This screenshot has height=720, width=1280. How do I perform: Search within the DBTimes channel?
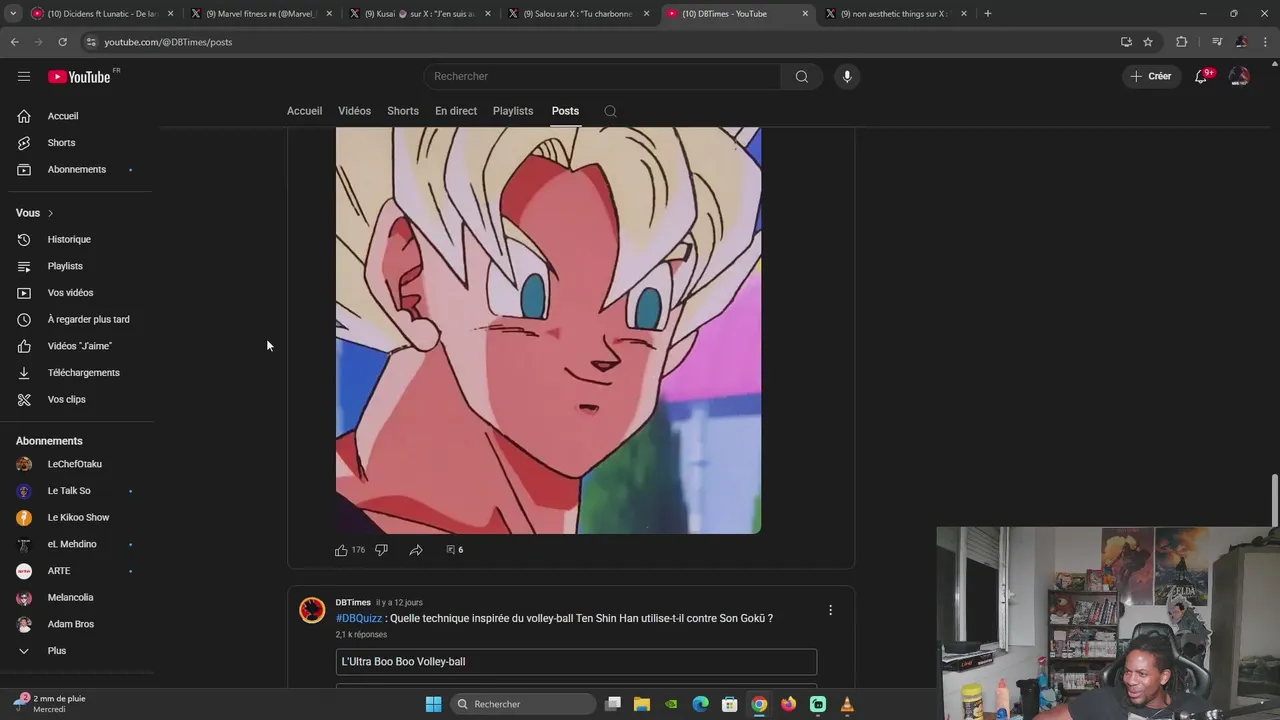(x=610, y=111)
